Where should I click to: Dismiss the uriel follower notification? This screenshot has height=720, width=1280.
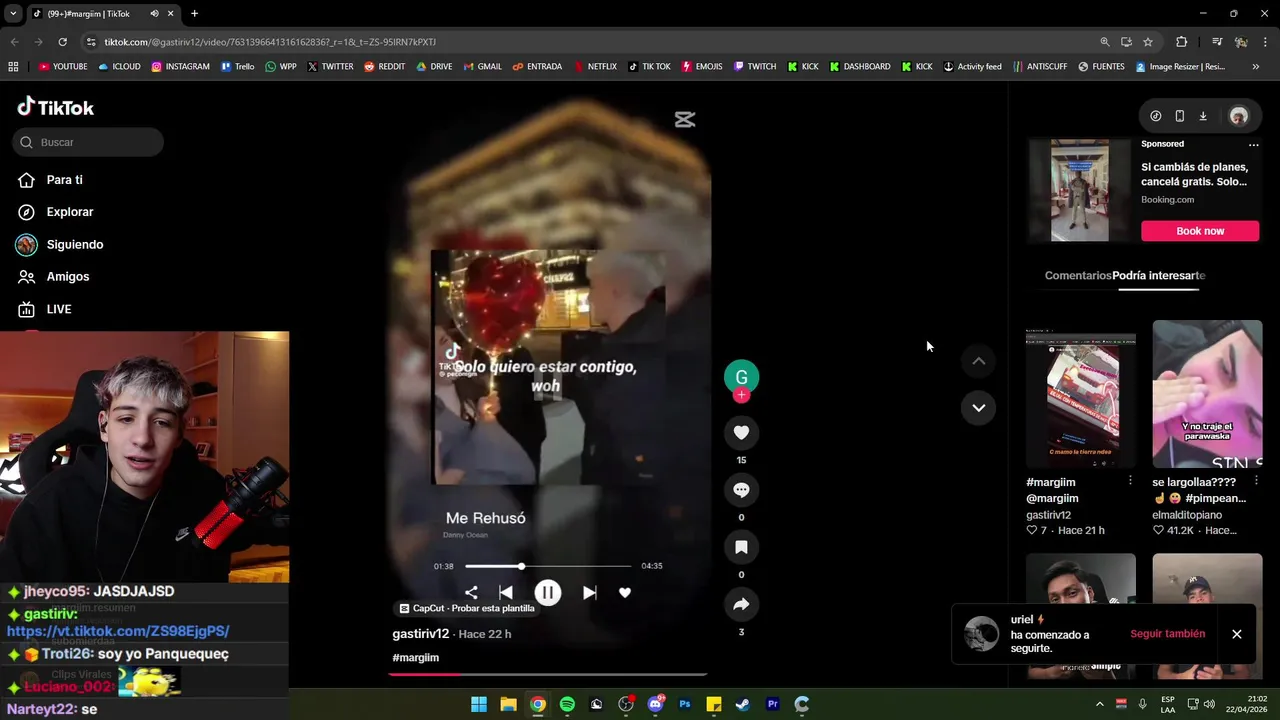tap(1237, 634)
